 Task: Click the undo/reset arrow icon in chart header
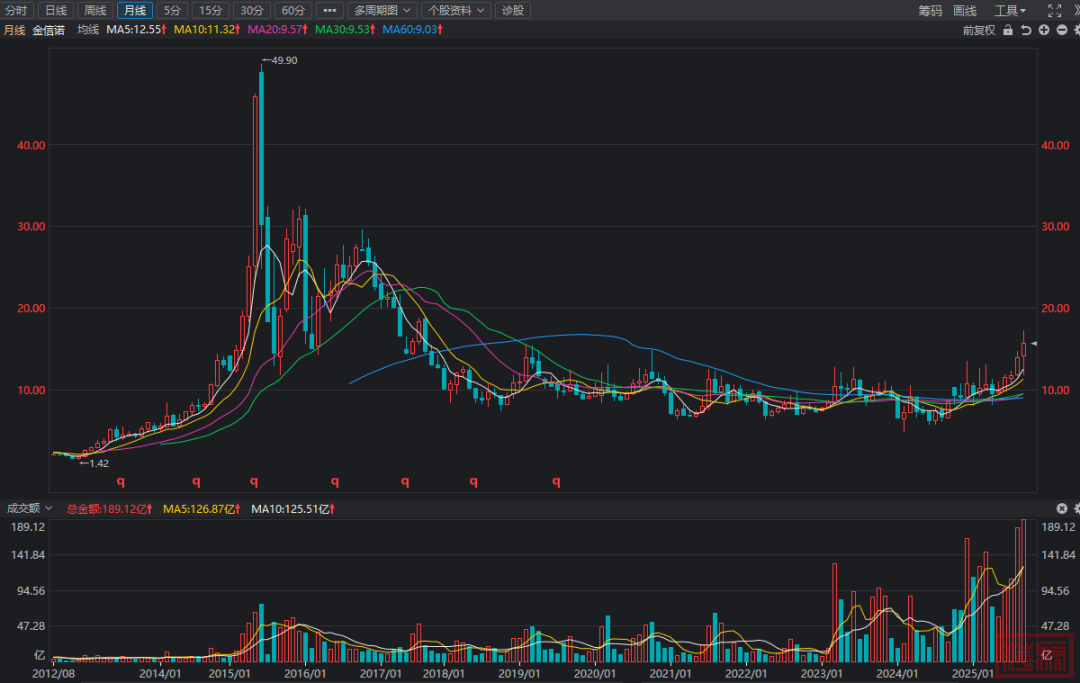click(x=1027, y=30)
